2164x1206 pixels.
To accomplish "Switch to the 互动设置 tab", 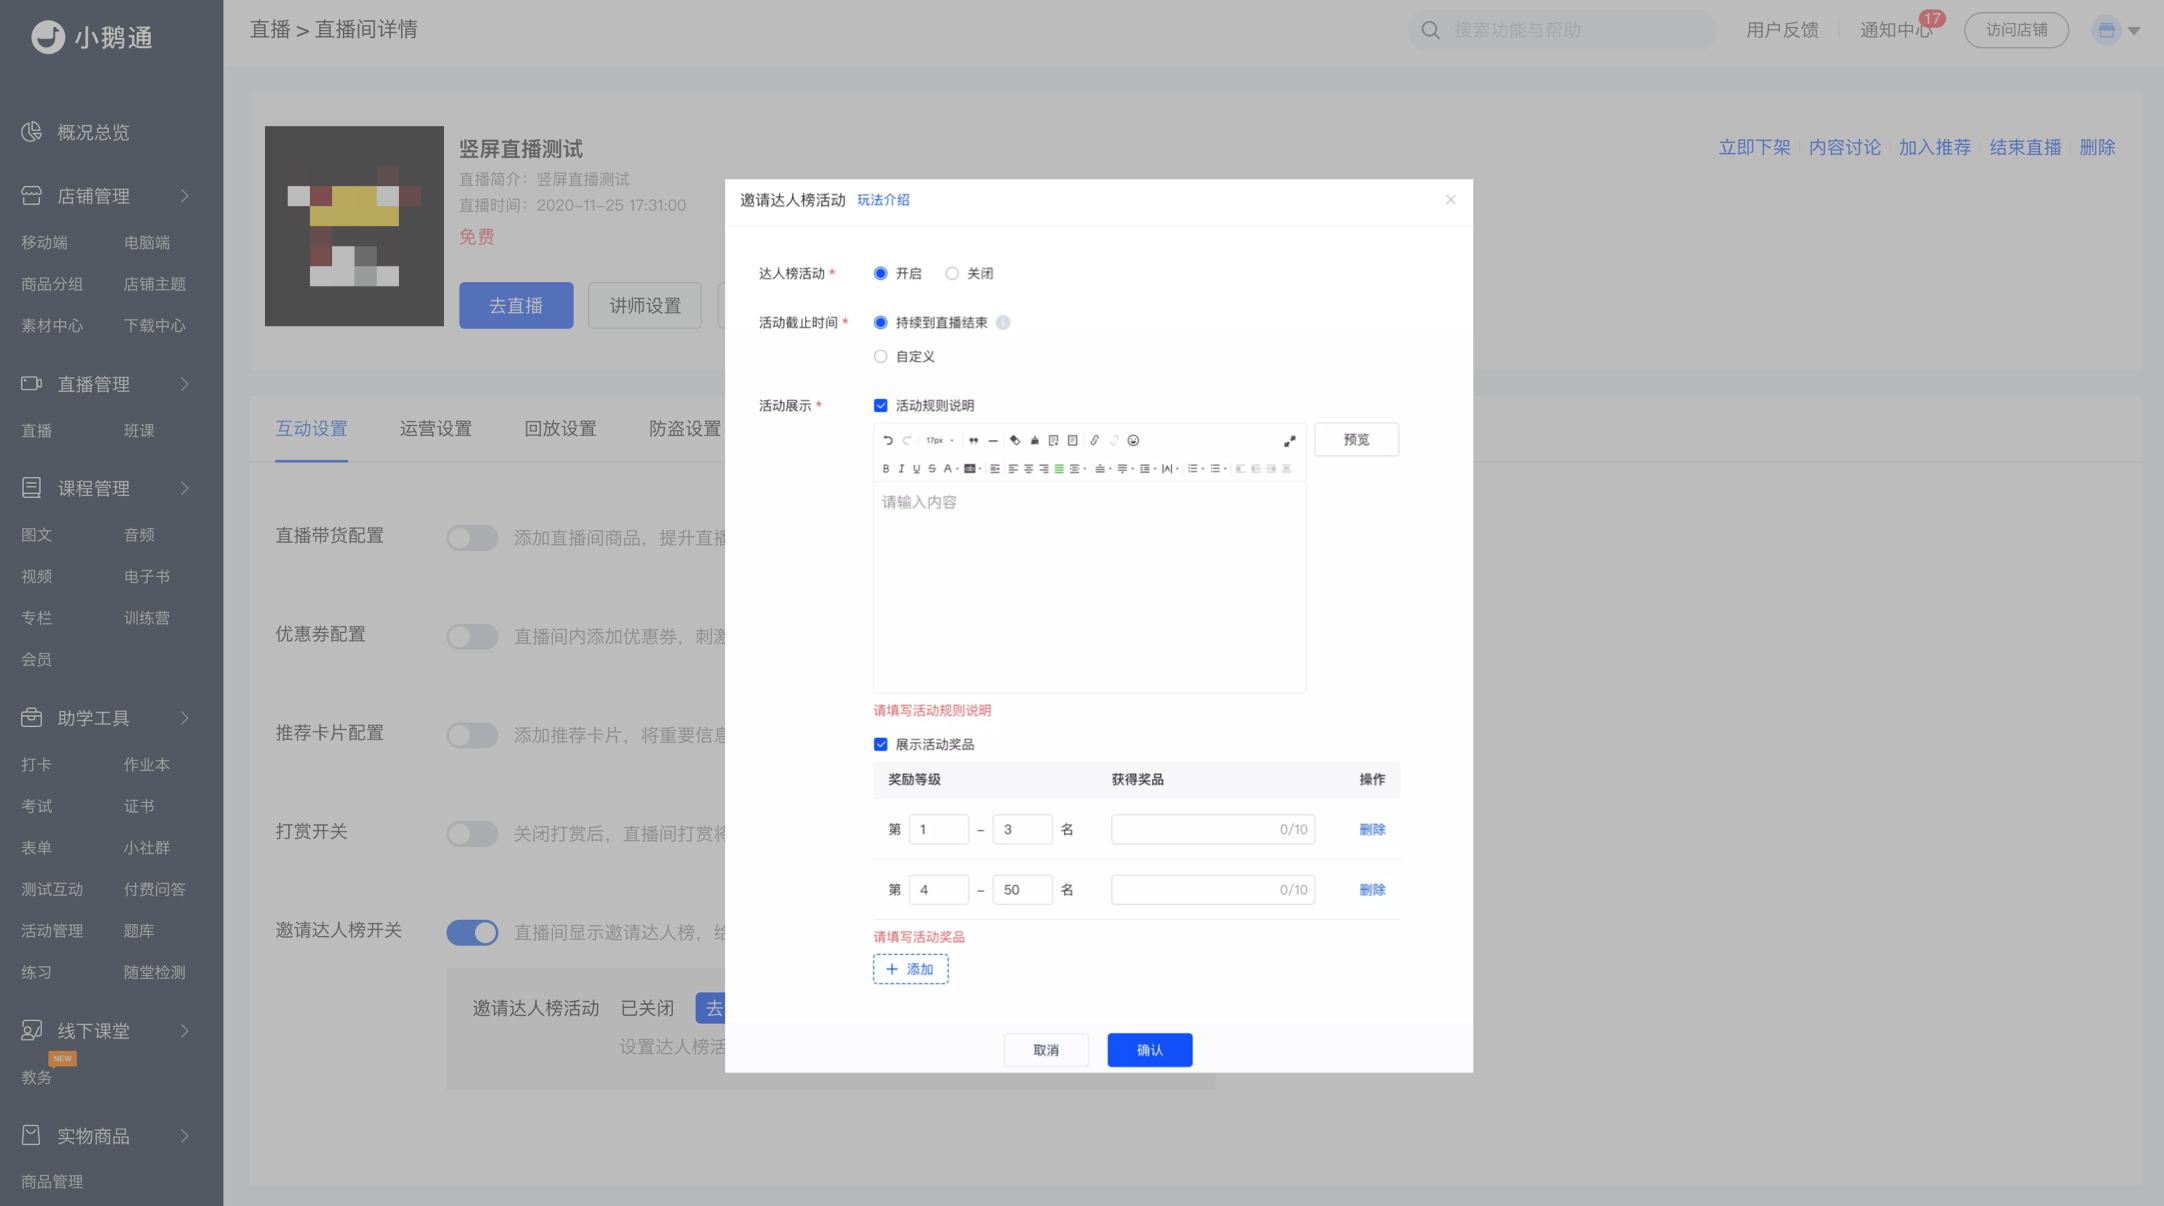I will 311,429.
